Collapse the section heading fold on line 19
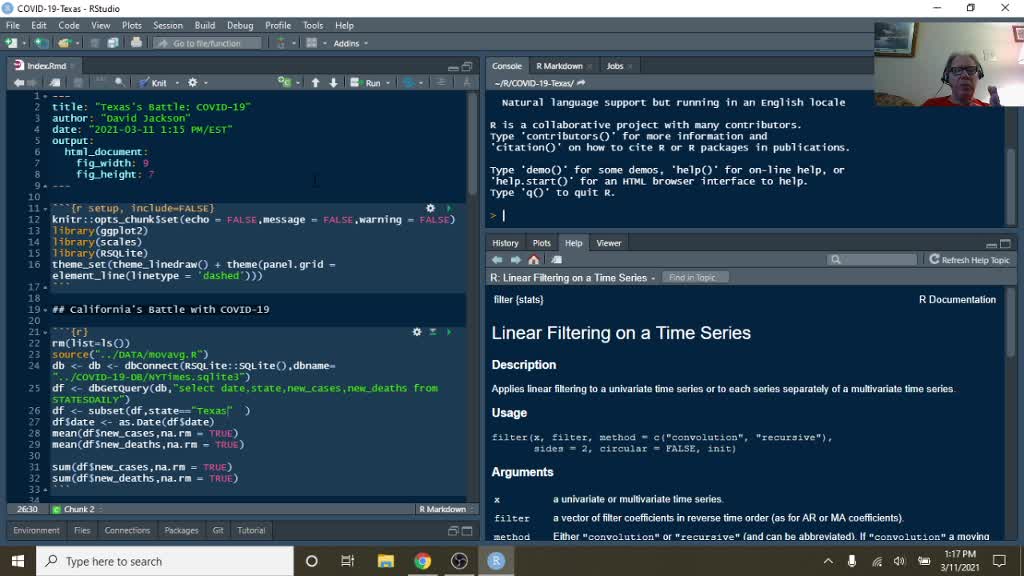1024x576 pixels. click(45, 310)
